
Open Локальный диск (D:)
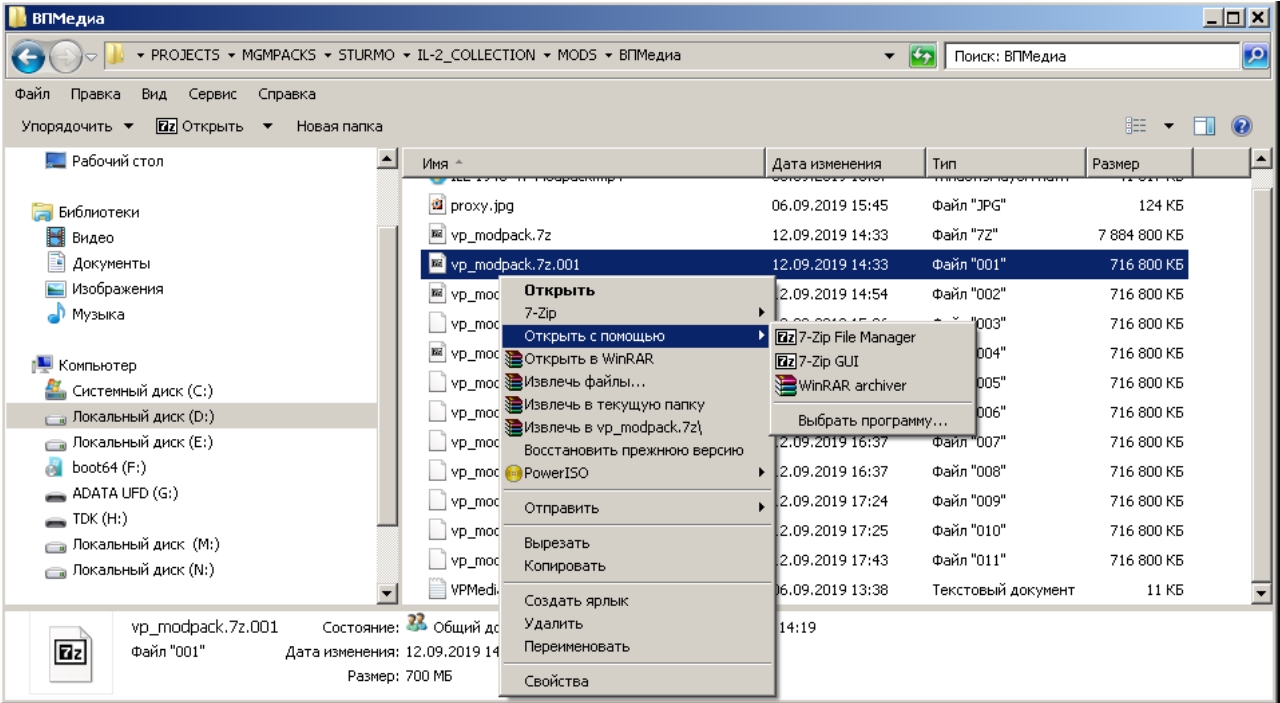(x=131, y=416)
